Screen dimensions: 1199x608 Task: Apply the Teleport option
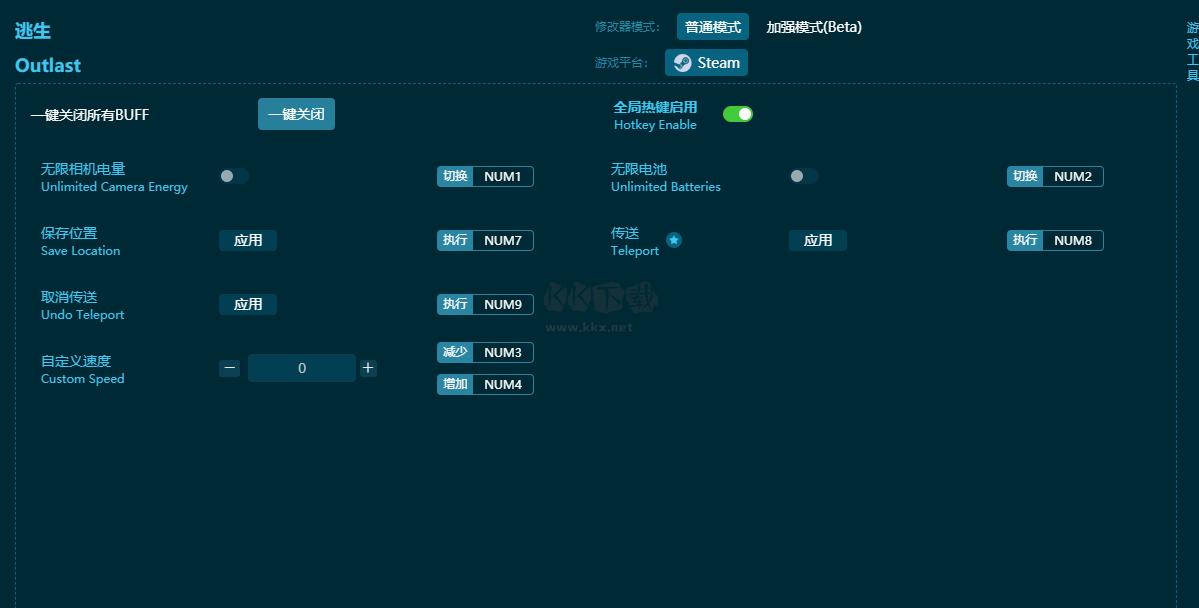coord(817,240)
